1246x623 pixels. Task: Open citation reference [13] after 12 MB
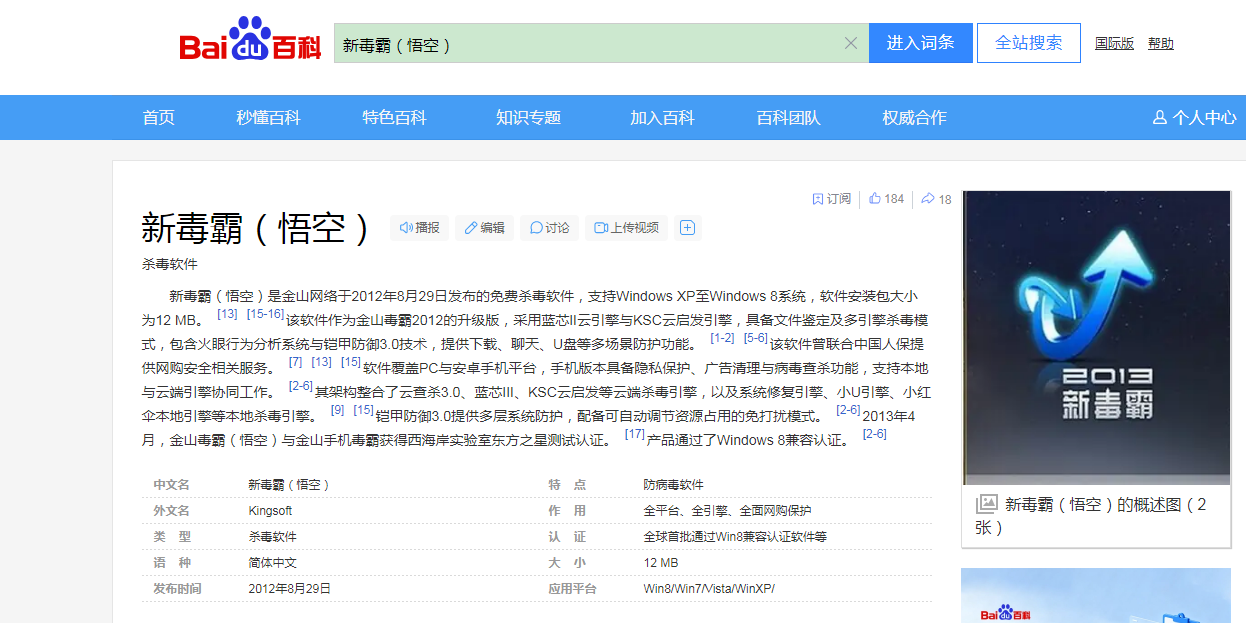point(227,314)
